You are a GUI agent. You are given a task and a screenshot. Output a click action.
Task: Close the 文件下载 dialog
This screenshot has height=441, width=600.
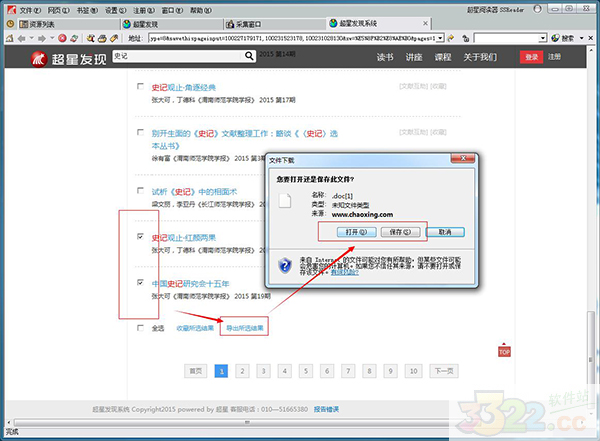pyautogui.click(x=463, y=158)
